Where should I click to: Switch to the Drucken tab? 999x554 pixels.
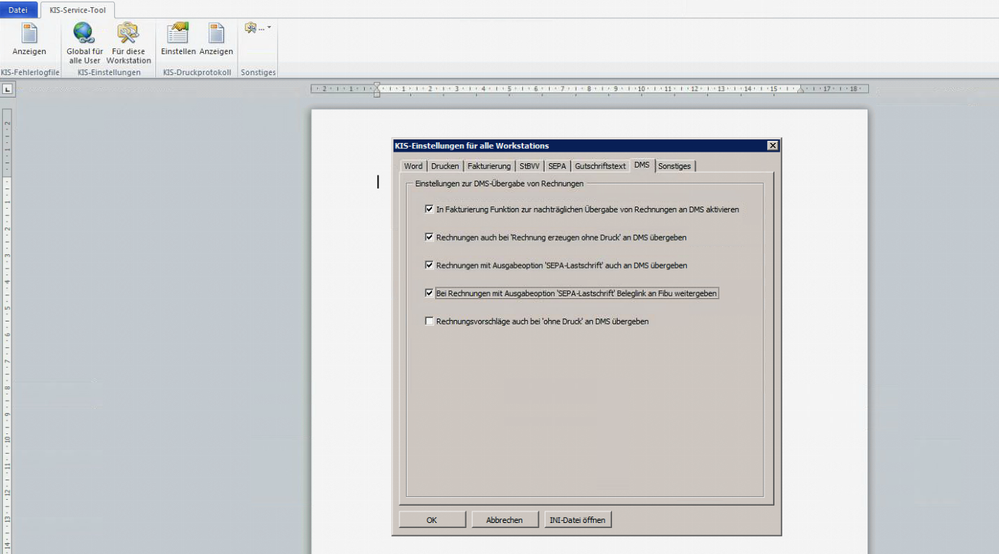pos(445,166)
